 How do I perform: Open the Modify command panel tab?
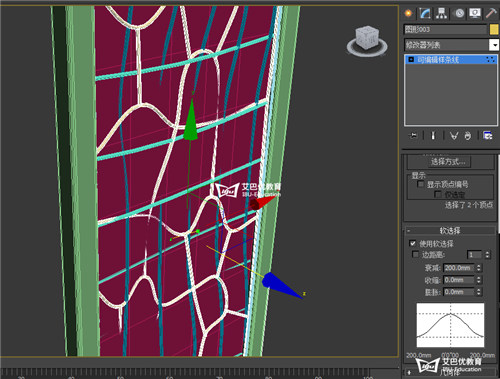tap(425, 13)
